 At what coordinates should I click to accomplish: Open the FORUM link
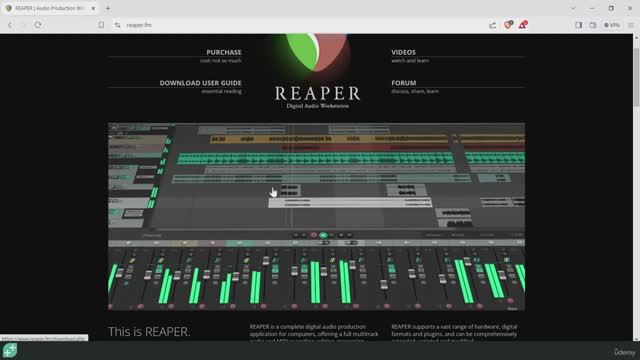click(404, 83)
